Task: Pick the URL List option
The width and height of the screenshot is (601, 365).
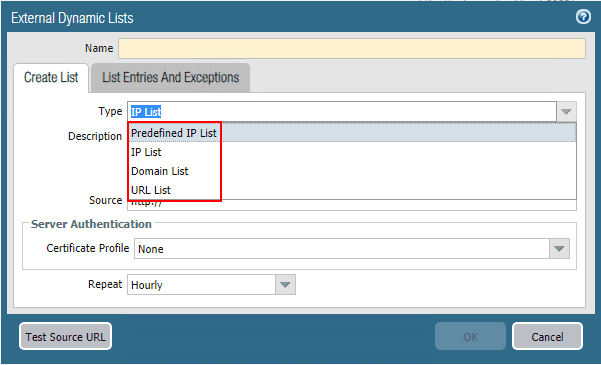Action: tap(352, 190)
